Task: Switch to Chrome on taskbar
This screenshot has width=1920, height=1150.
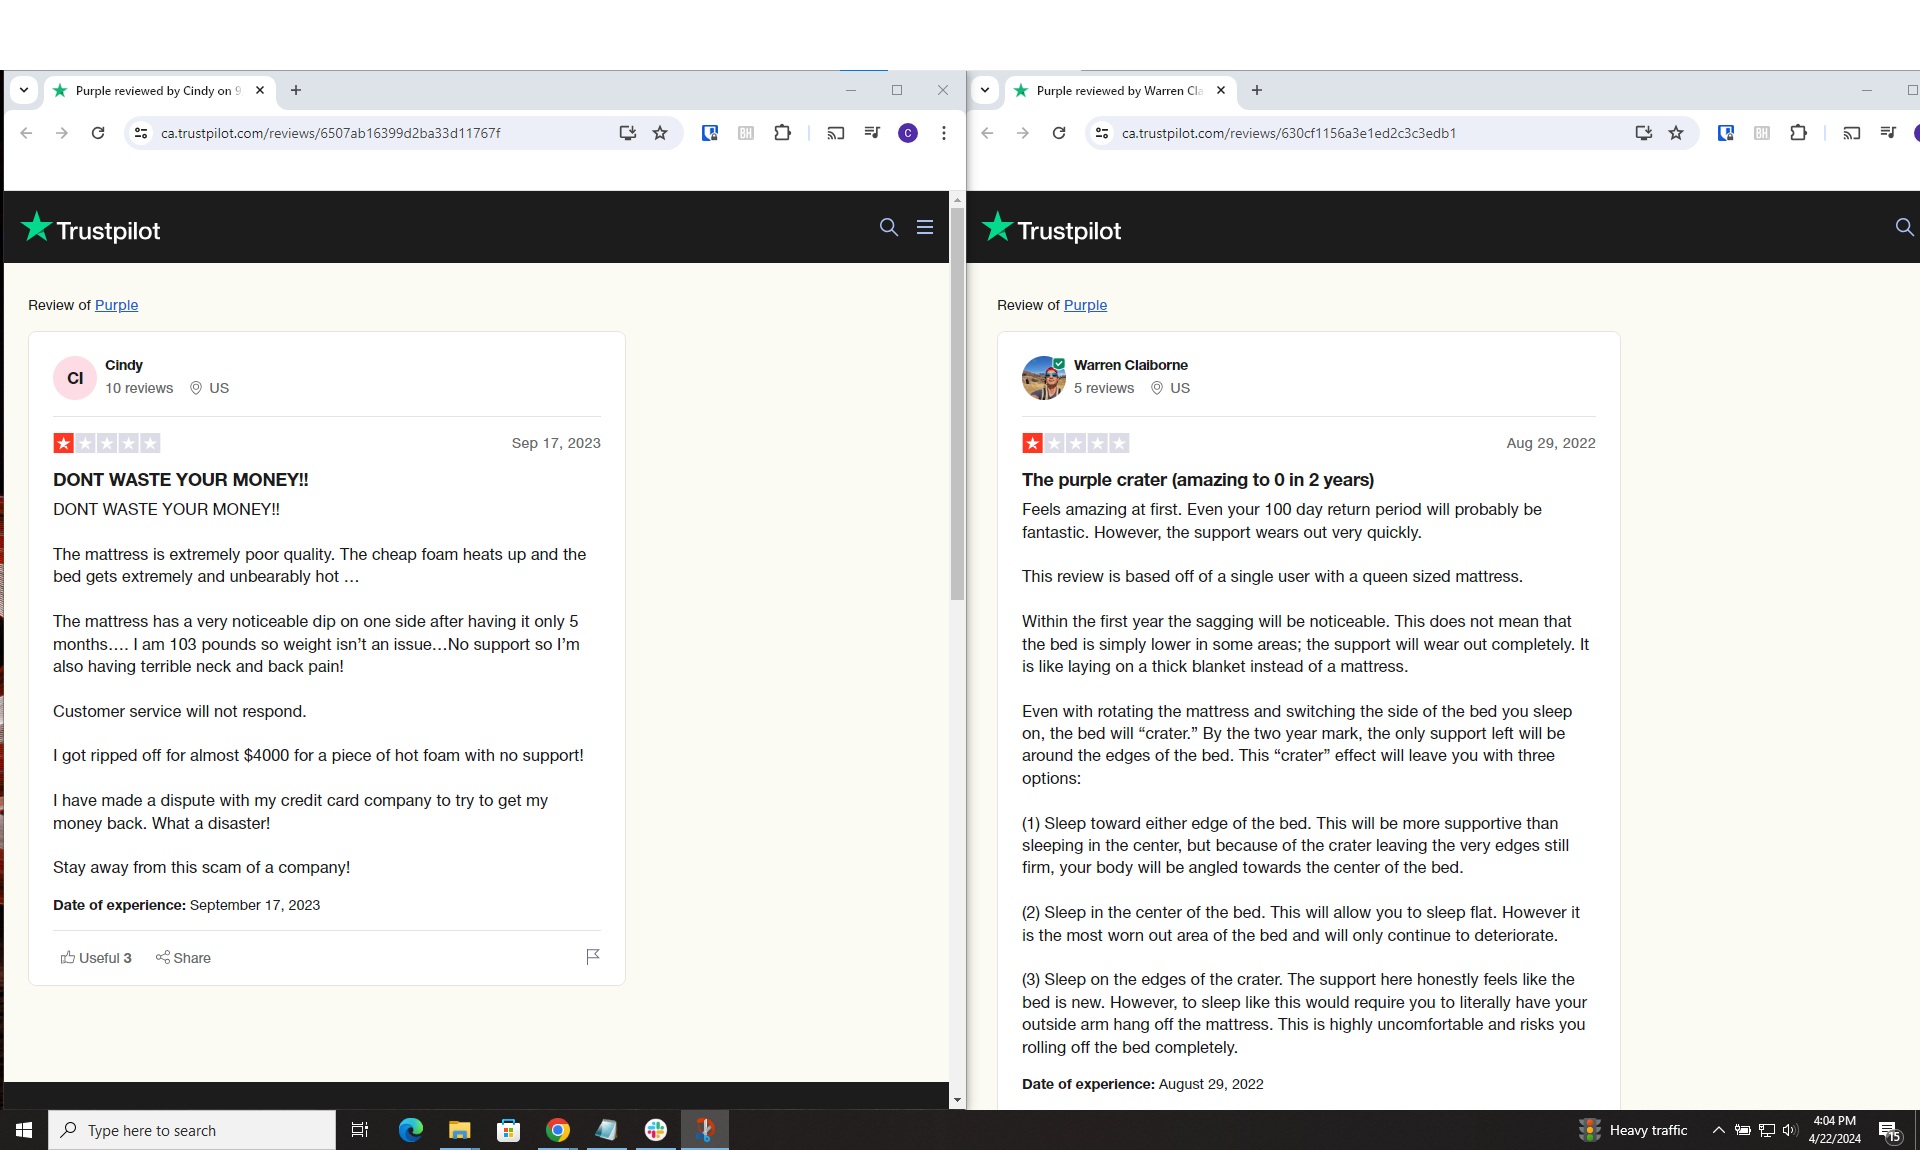Action: pos(558,1130)
